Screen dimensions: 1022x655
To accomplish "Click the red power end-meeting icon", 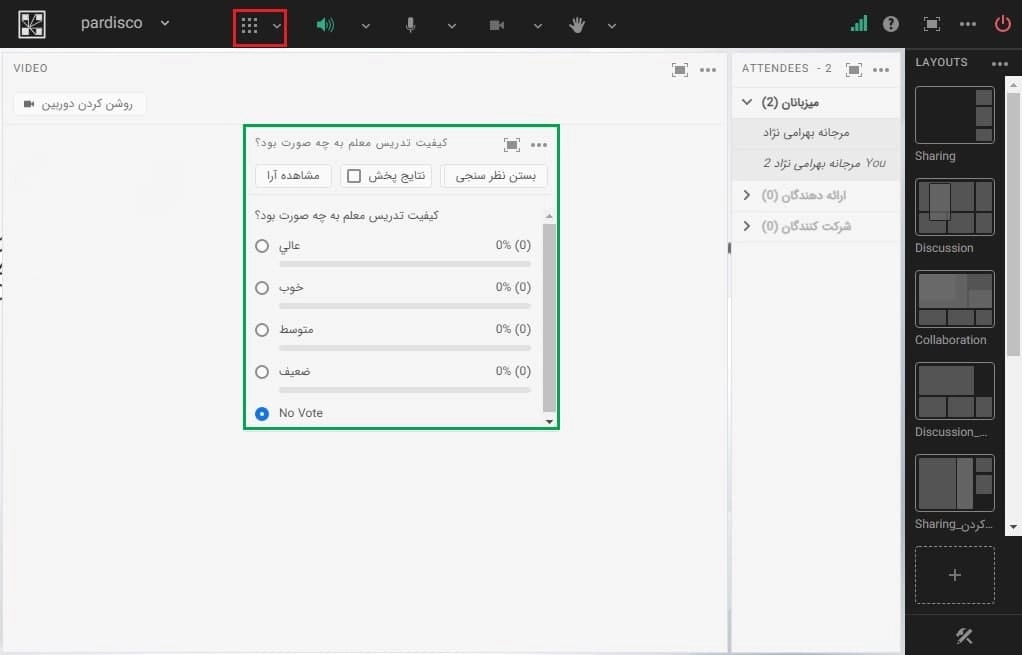I will coord(1002,24).
